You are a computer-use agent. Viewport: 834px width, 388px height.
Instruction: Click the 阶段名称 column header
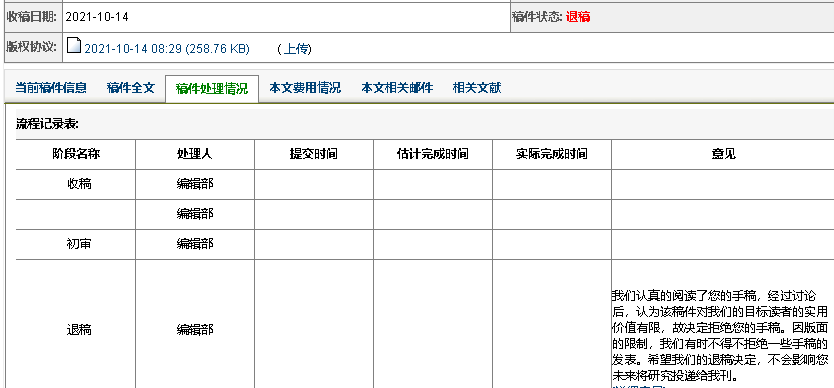pos(76,154)
